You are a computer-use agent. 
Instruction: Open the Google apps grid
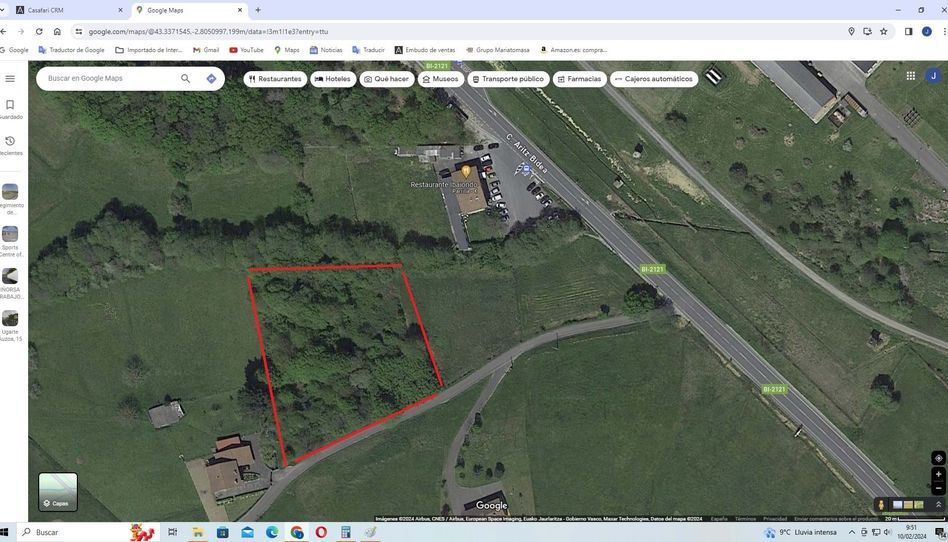tap(910, 75)
